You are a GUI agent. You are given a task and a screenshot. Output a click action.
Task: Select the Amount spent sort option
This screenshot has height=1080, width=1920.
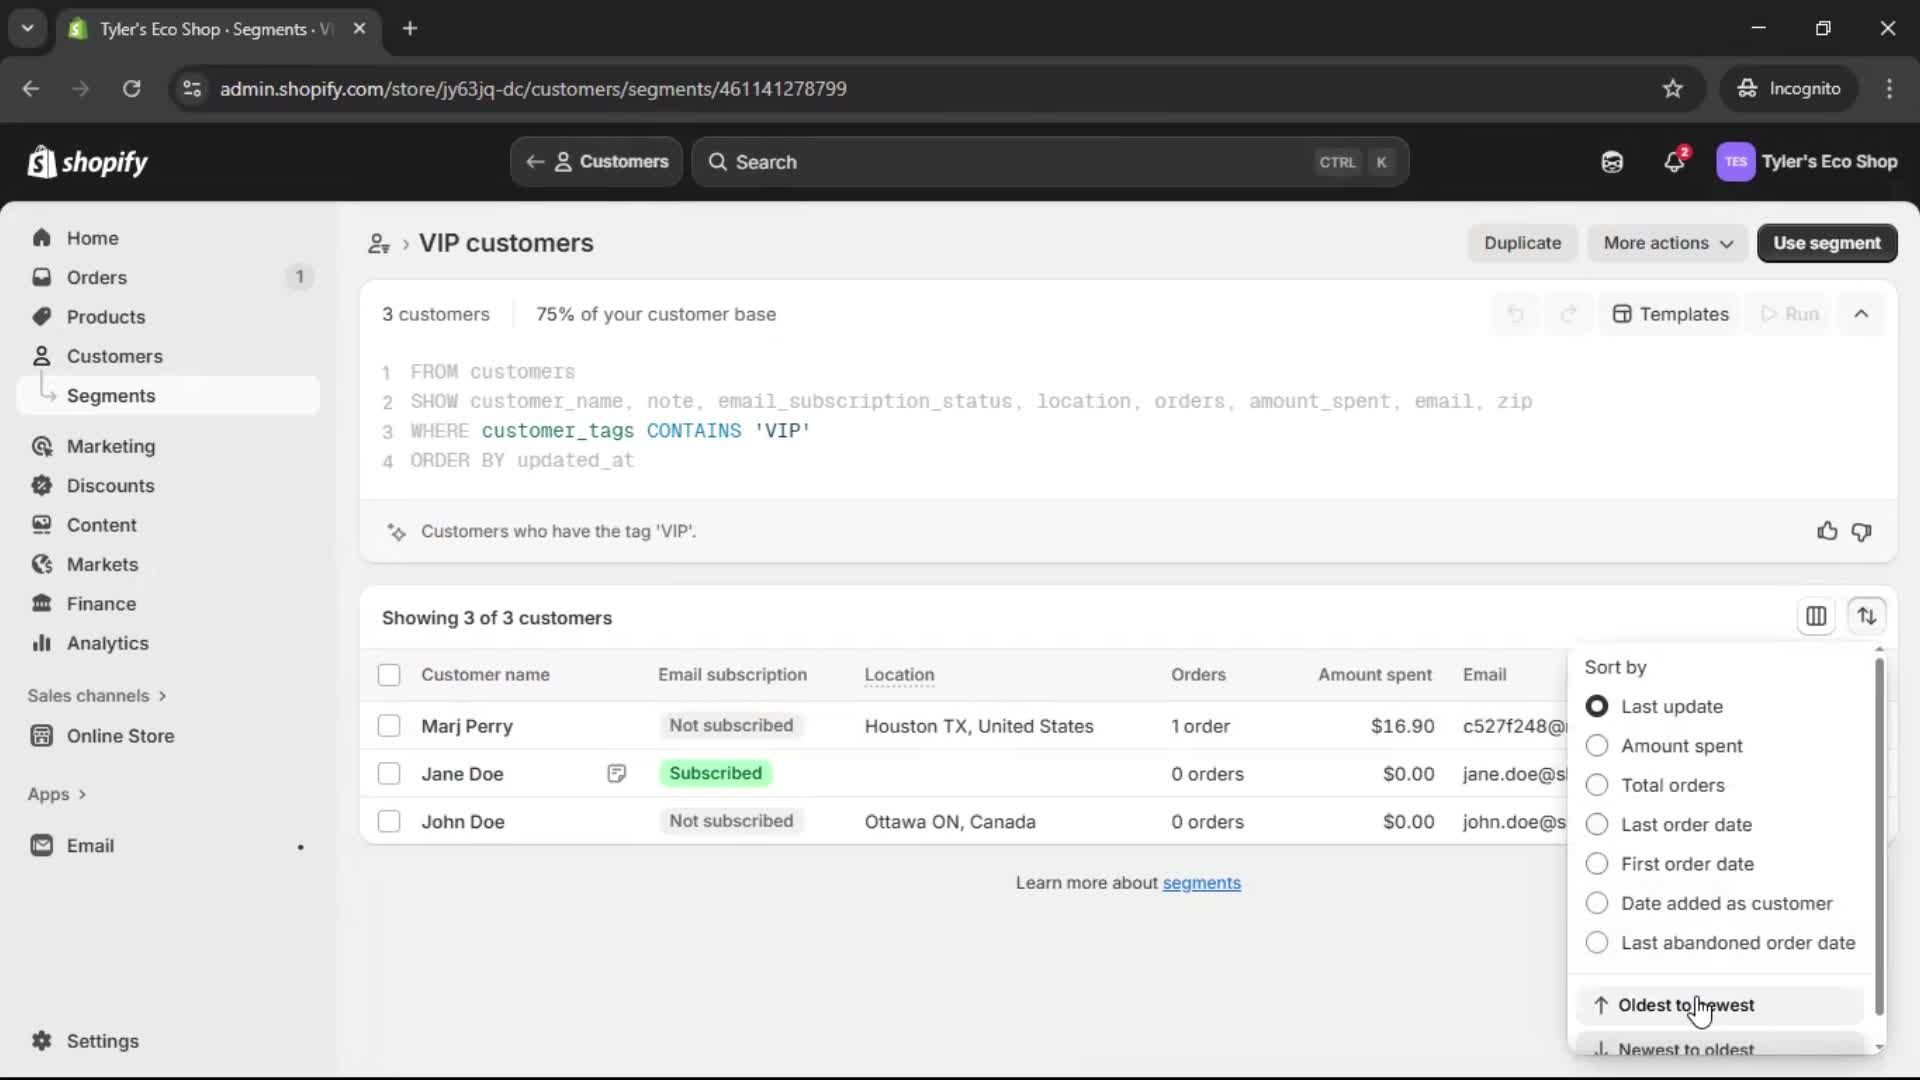(1597, 746)
